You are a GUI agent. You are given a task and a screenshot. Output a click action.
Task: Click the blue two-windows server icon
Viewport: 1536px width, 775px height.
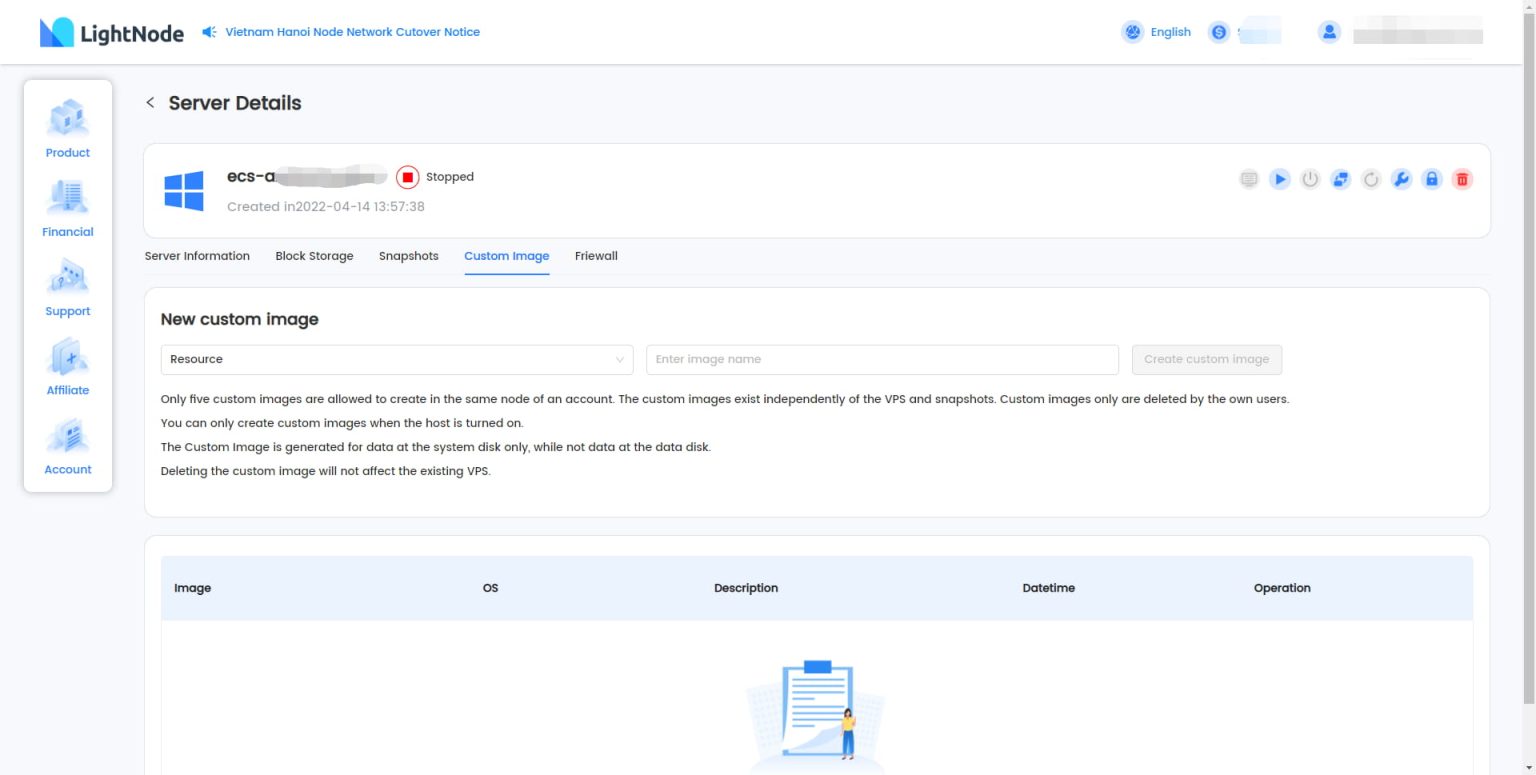tap(1340, 180)
